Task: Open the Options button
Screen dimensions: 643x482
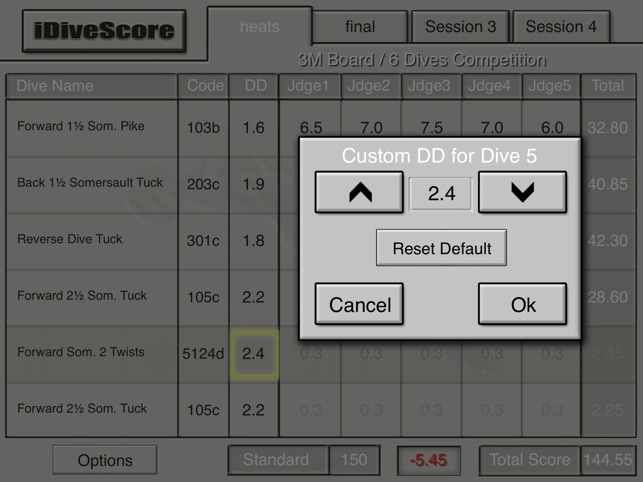Action: [105, 460]
